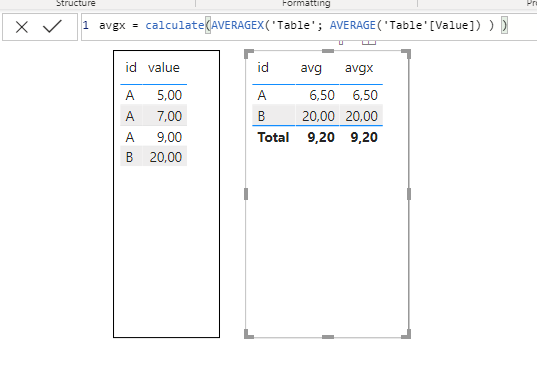Select the 9,00 value cell
Viewport: 537px width, 369px height.
[169, 137]
